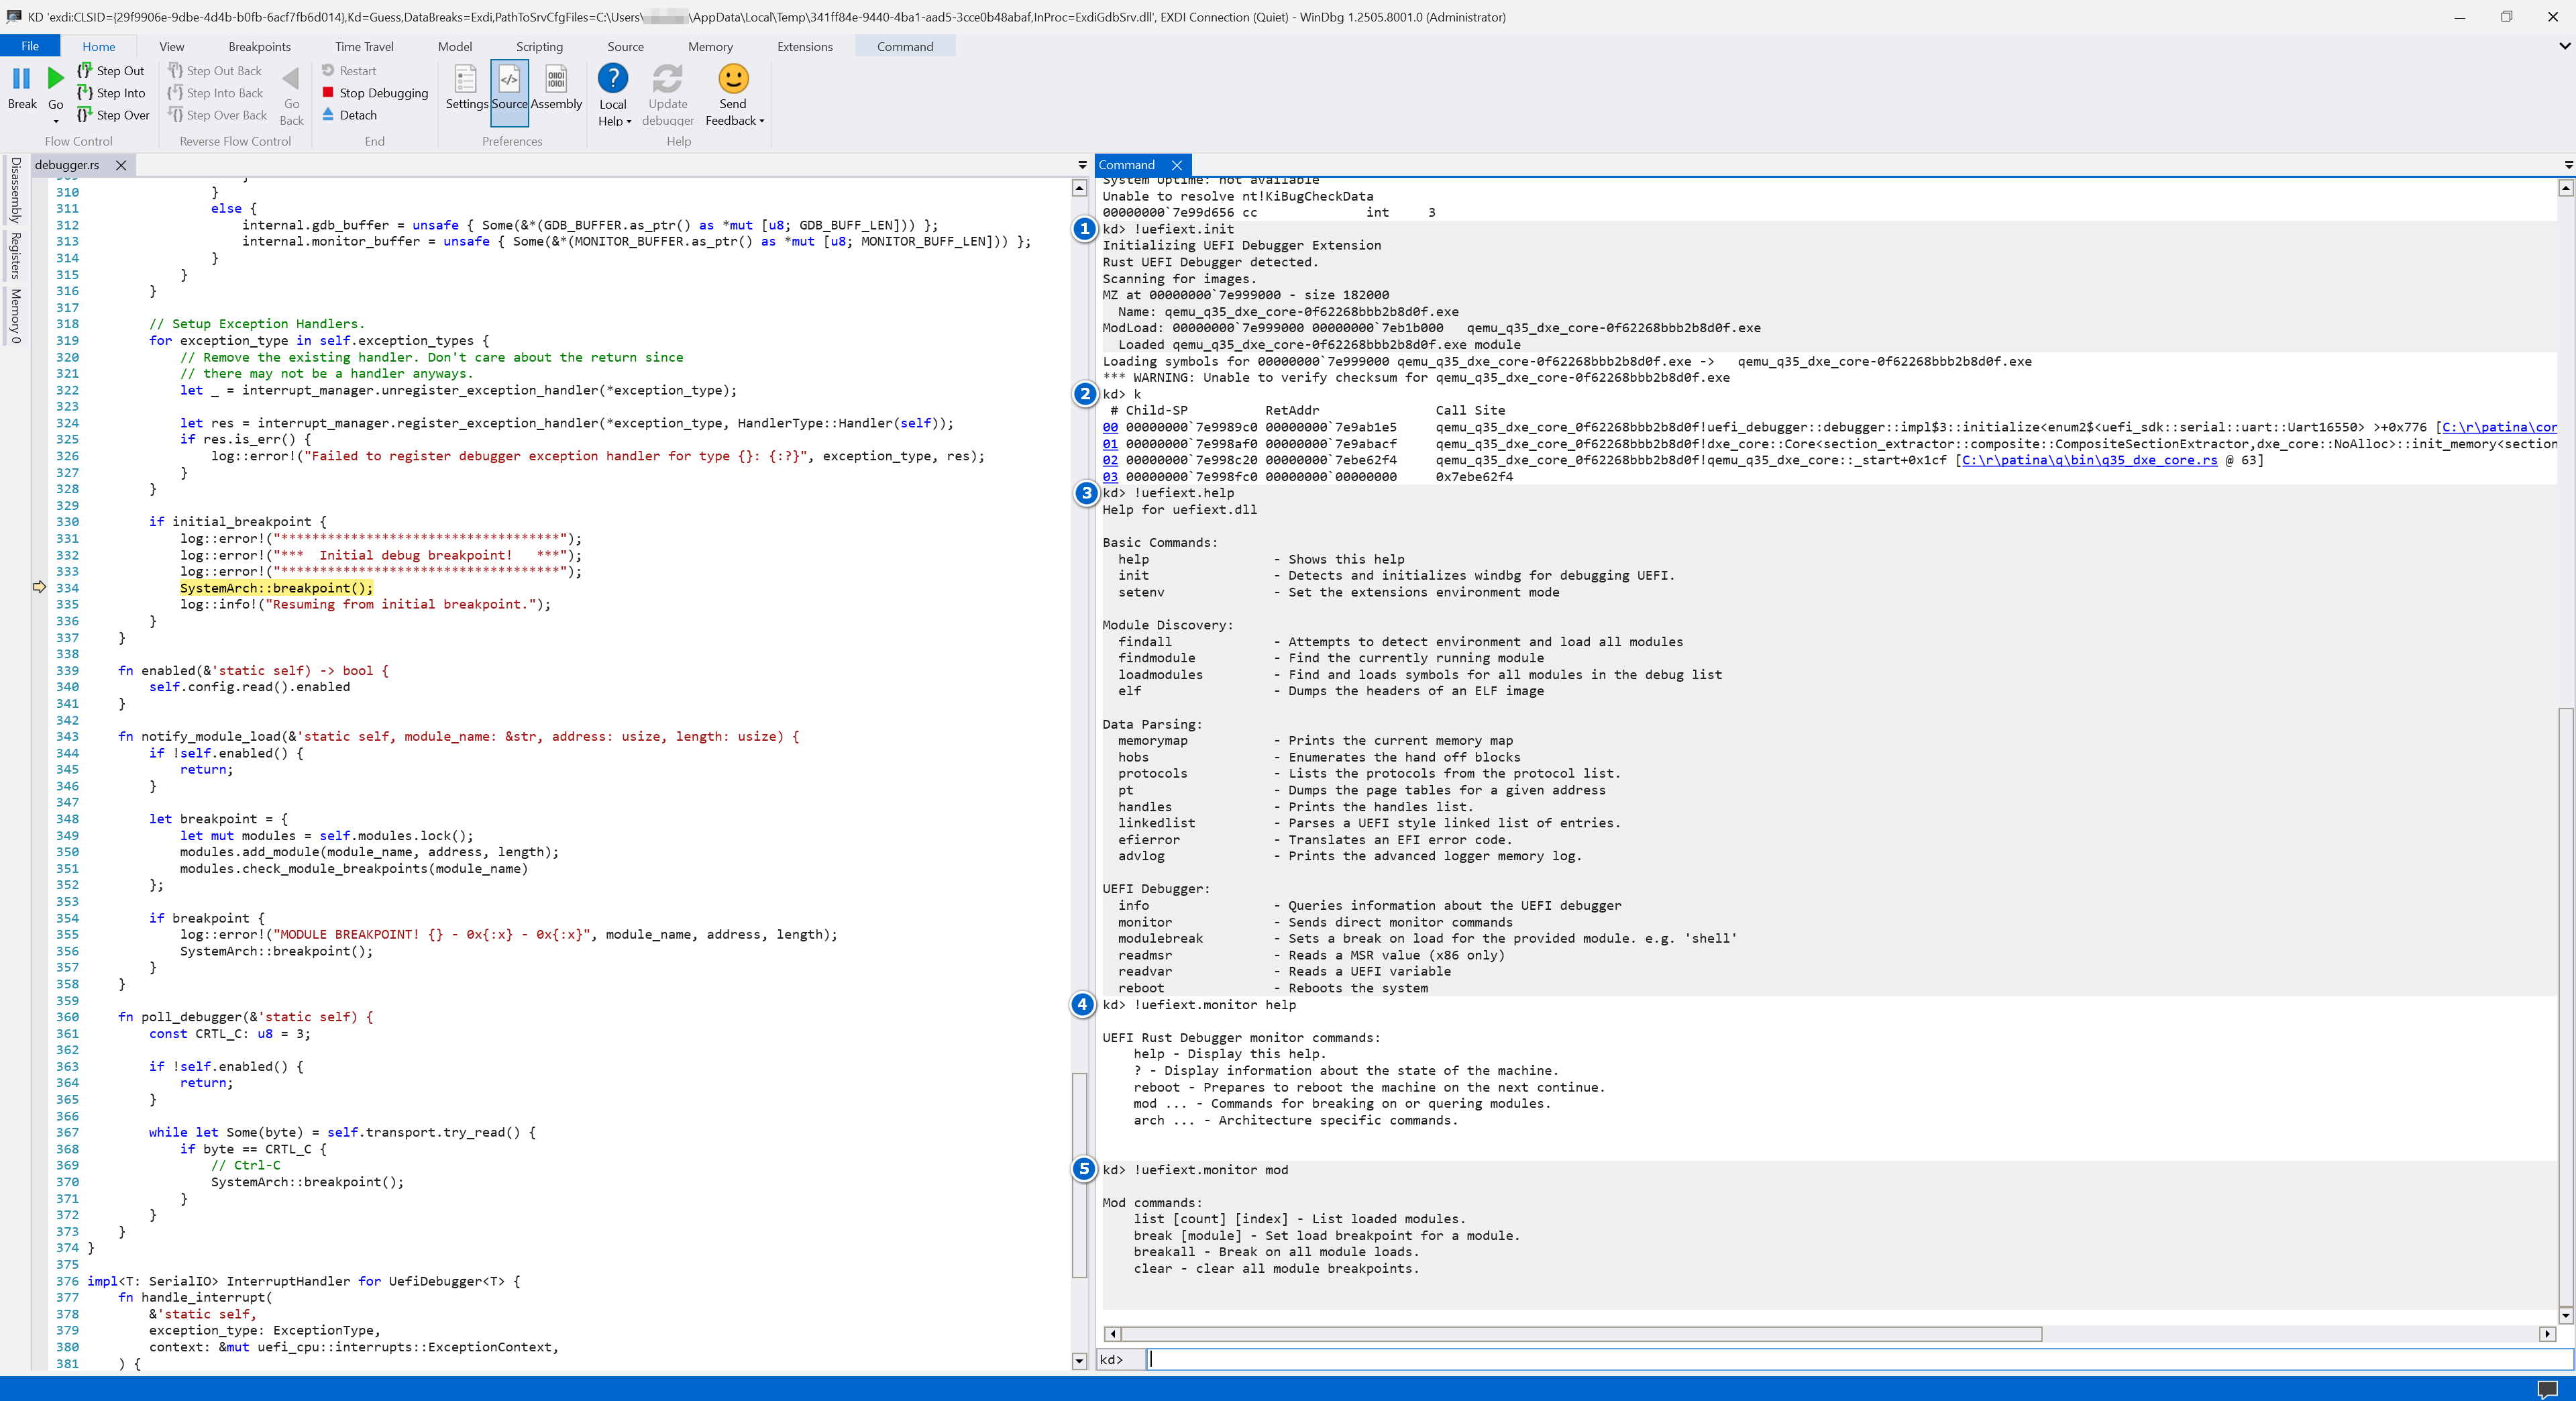Viewport: 2576px width, 1401px height.
Task: Click Step Out Back
Action: click(x=215, y=71)
